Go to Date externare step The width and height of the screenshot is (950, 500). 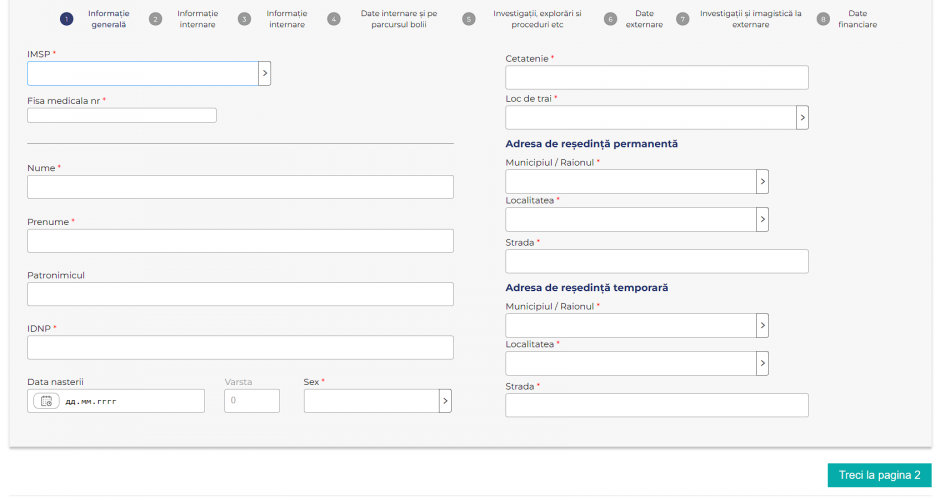click(x=644, y=19)
